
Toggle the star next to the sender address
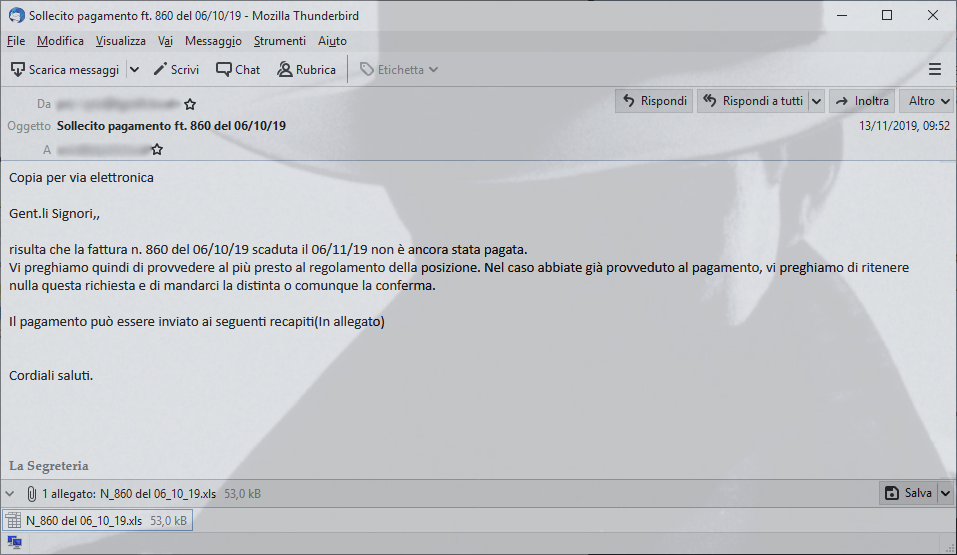[x=190, y=104]
